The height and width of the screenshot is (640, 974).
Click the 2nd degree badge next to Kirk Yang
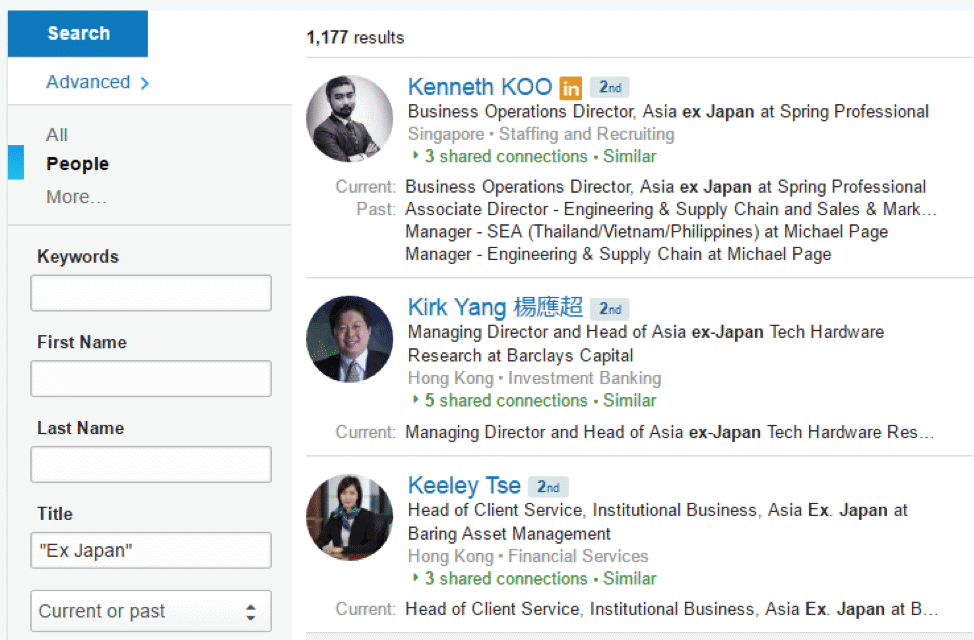[610, 309]
